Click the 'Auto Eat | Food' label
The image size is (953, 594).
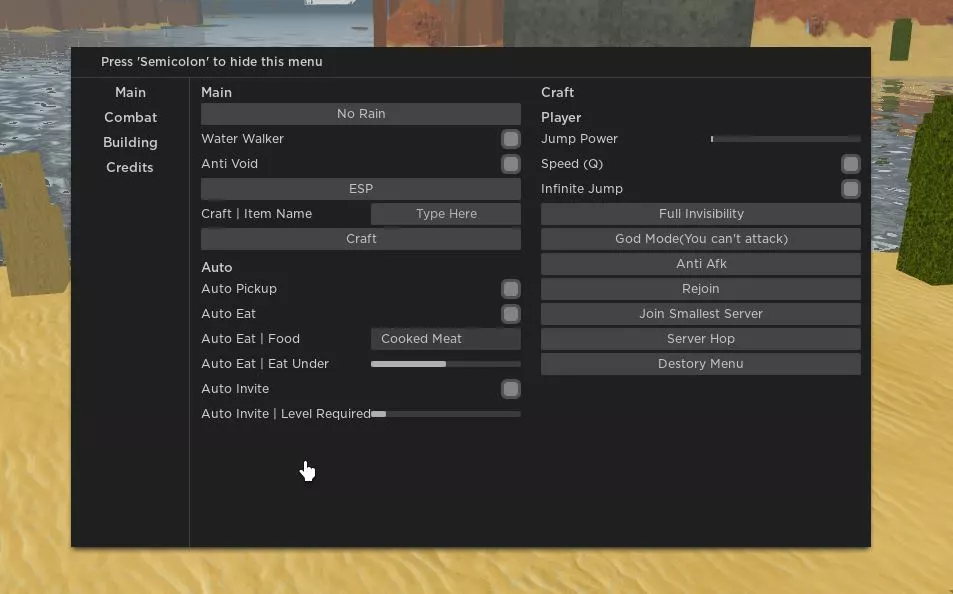(x=250, y=339)
